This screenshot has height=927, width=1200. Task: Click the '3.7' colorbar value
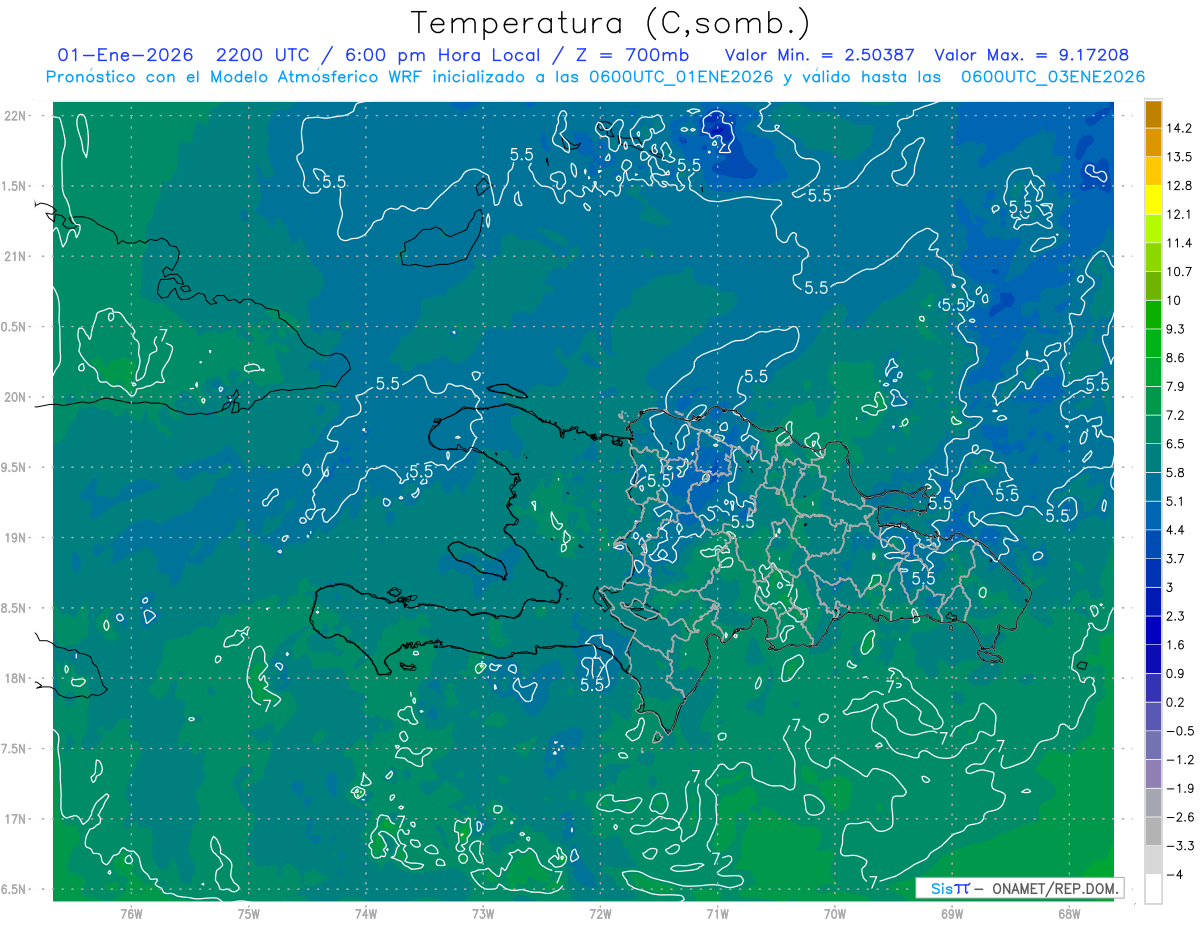pos(1177,558)
